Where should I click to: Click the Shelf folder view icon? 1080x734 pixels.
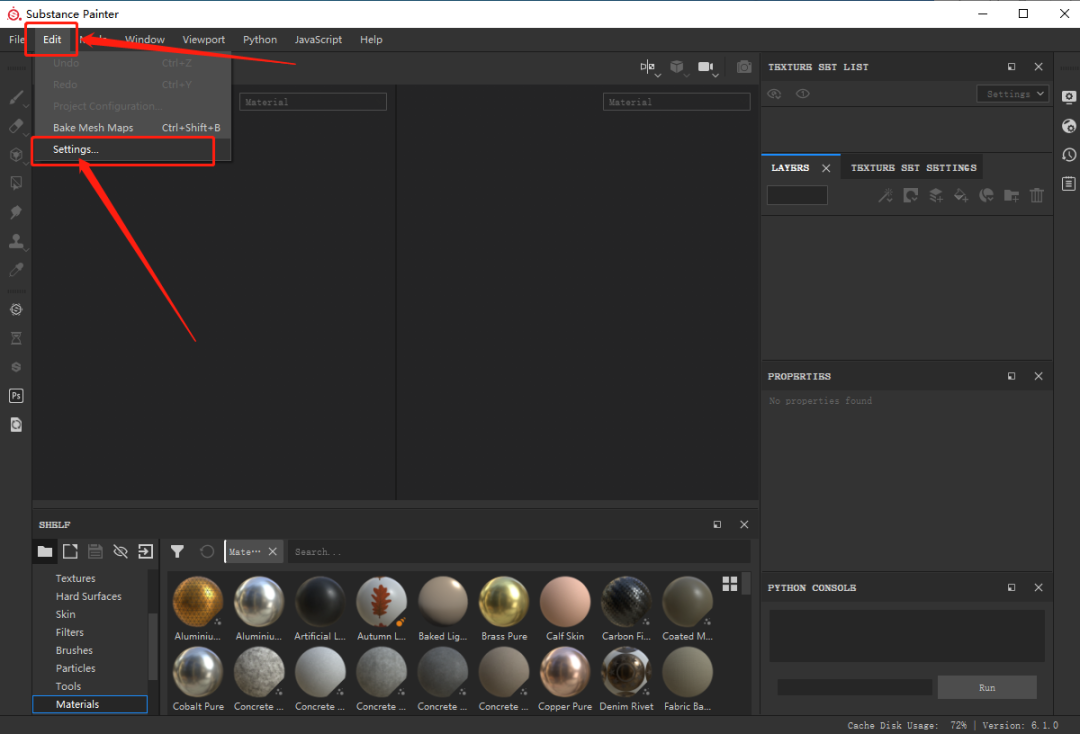pos(45,552)
